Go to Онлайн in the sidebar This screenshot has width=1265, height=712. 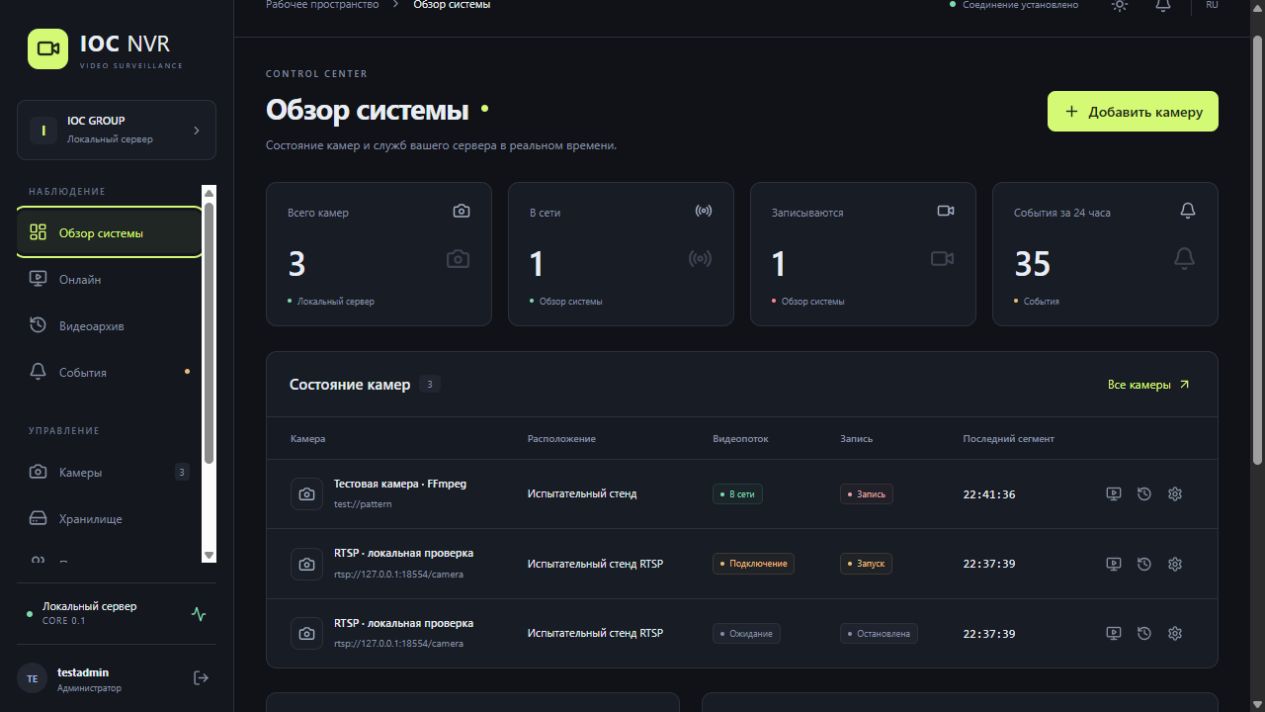[x=110, y=279]
